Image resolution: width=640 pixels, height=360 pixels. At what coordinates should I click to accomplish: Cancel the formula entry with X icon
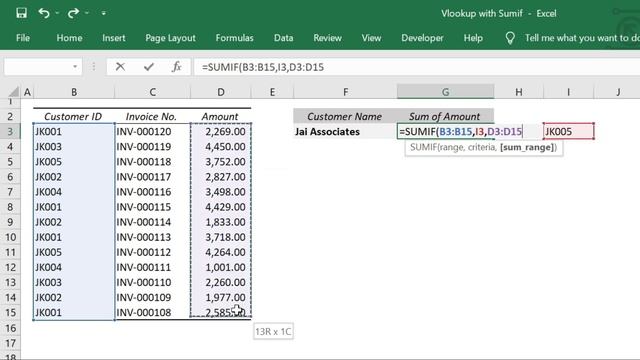tap(120, 67)
